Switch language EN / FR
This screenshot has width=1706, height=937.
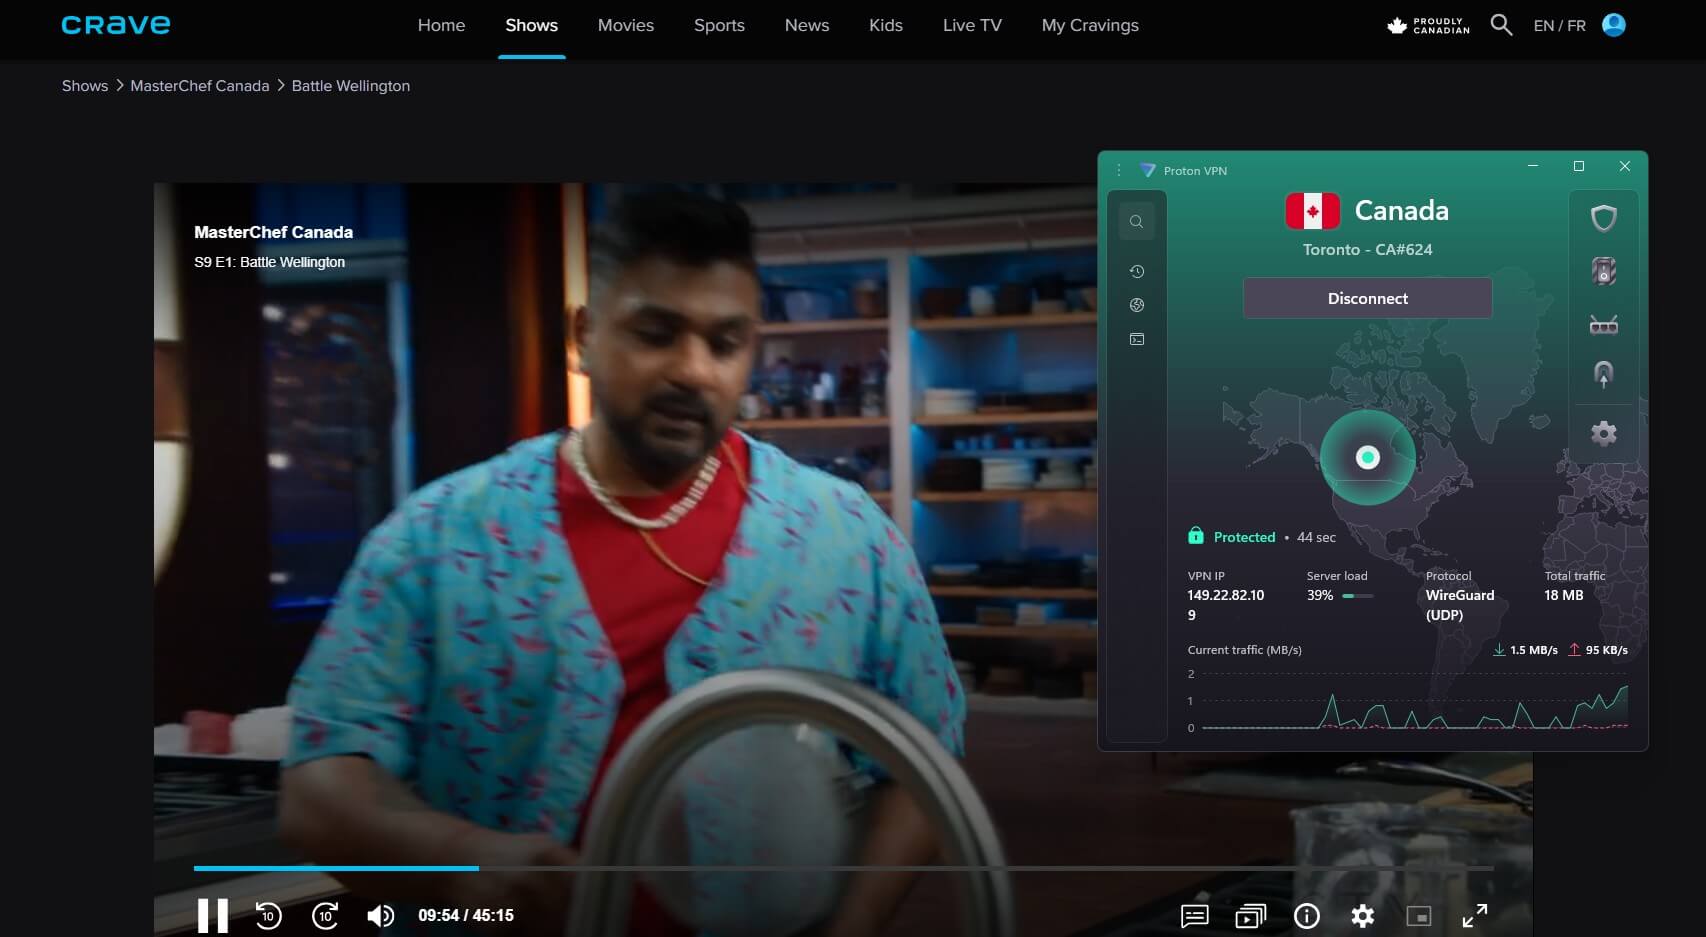1559,26
